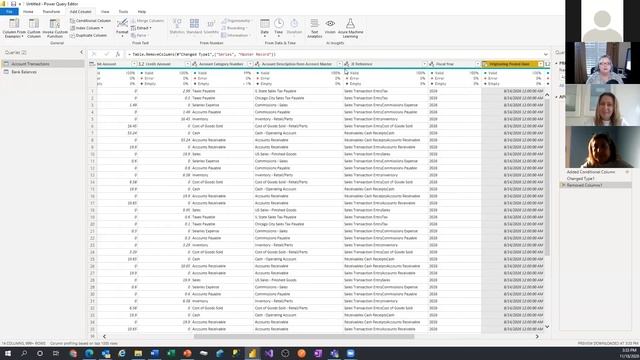Open Added Conditional Column step settings gear

627,172
